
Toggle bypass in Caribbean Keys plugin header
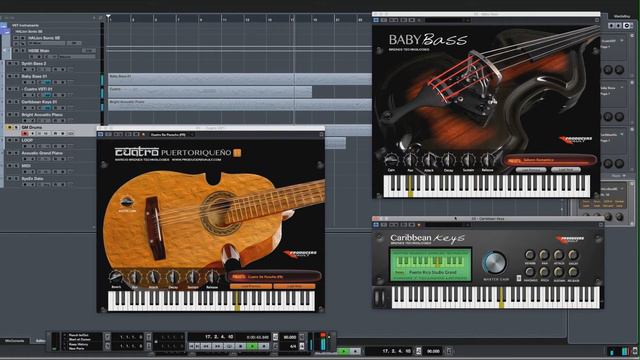pos(376,224)
